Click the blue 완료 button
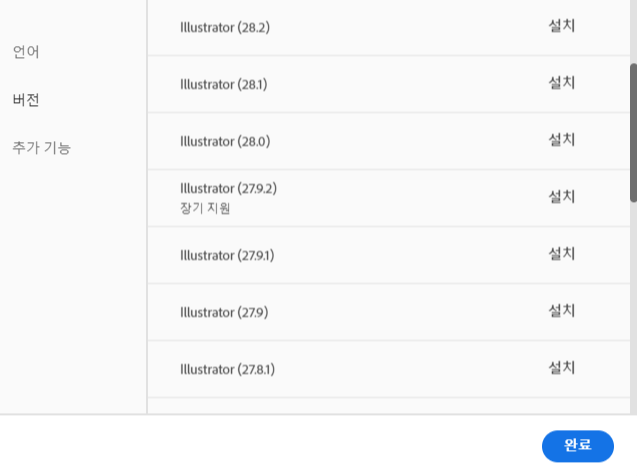Screen dimensions: 637x476 point(577,446)
